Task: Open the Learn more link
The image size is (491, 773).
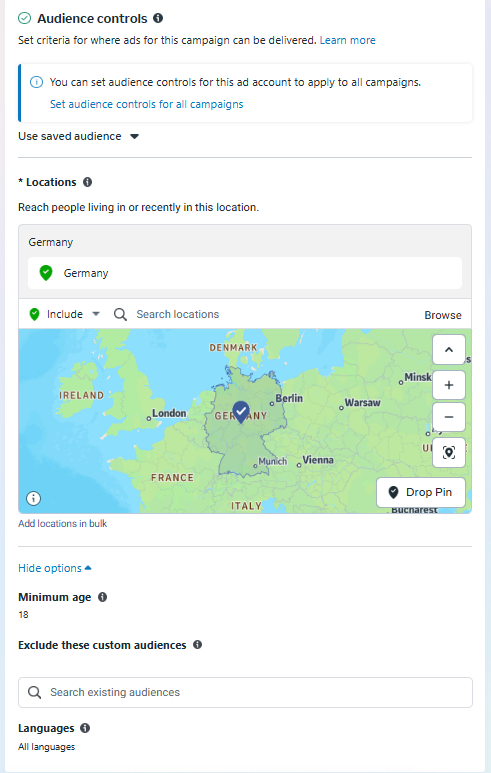Action: [x=348, y=40]
